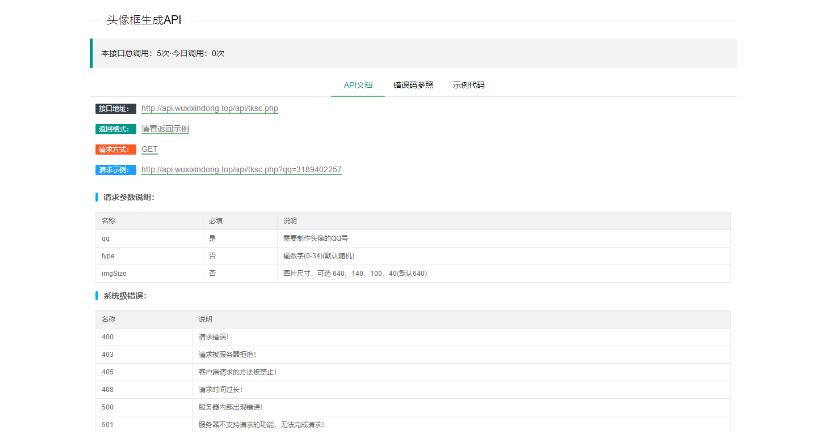Image resolution: width=832 pixels, height=432 pixels.
Task: Click the blue 请求示例 badge
Action: pos(114,170)
